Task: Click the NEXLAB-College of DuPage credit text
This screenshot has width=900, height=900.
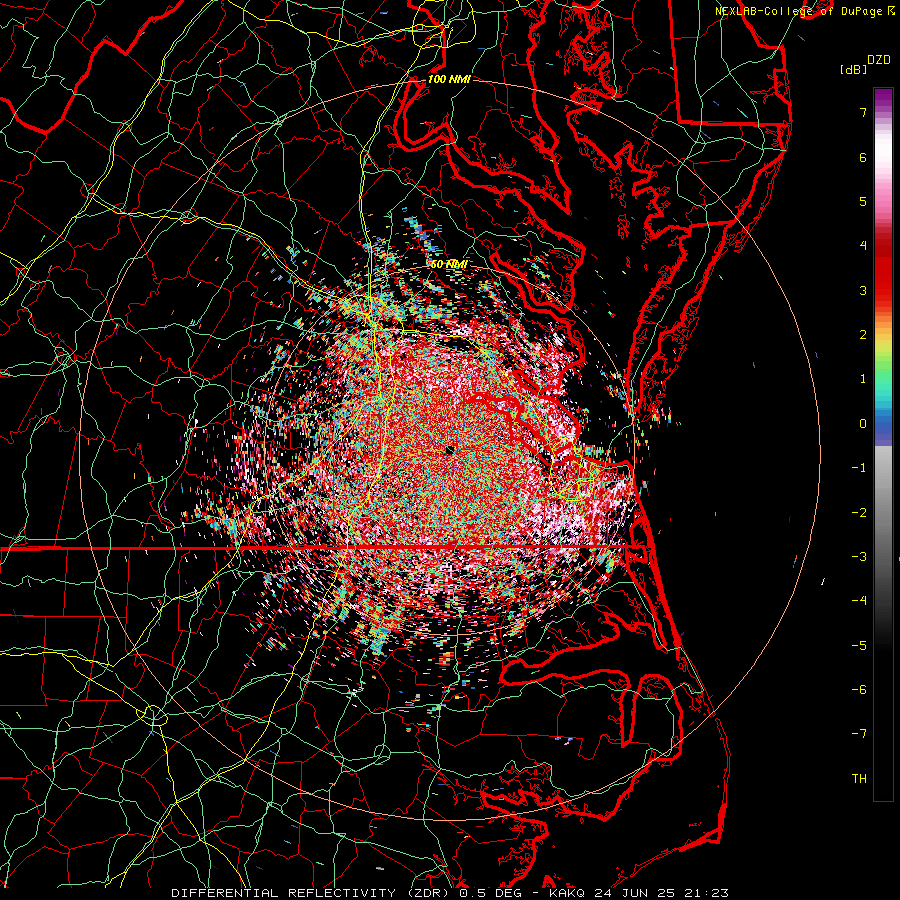Action: (x=799, y=11)
